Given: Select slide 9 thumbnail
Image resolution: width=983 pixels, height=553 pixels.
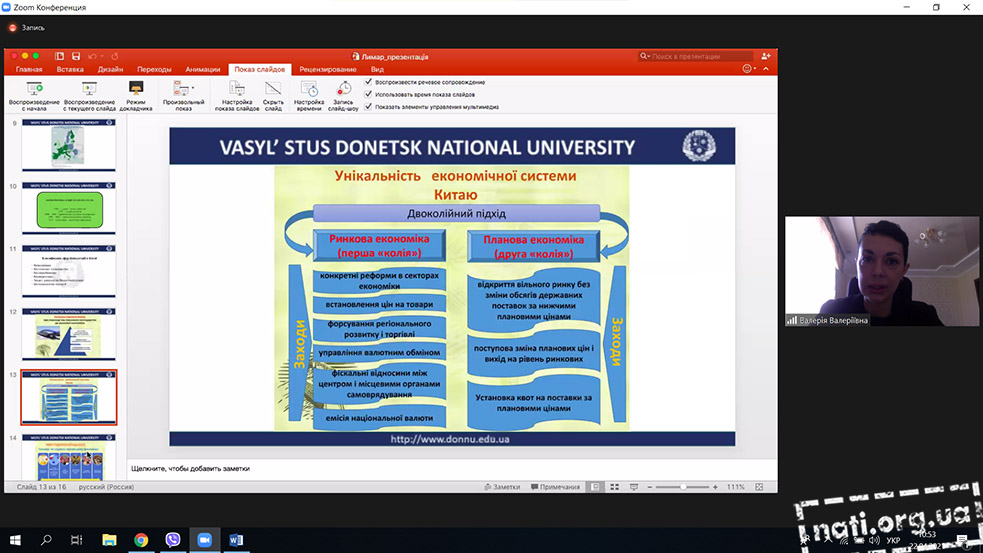Looking at the screenshot, I should tap(69, 145).
